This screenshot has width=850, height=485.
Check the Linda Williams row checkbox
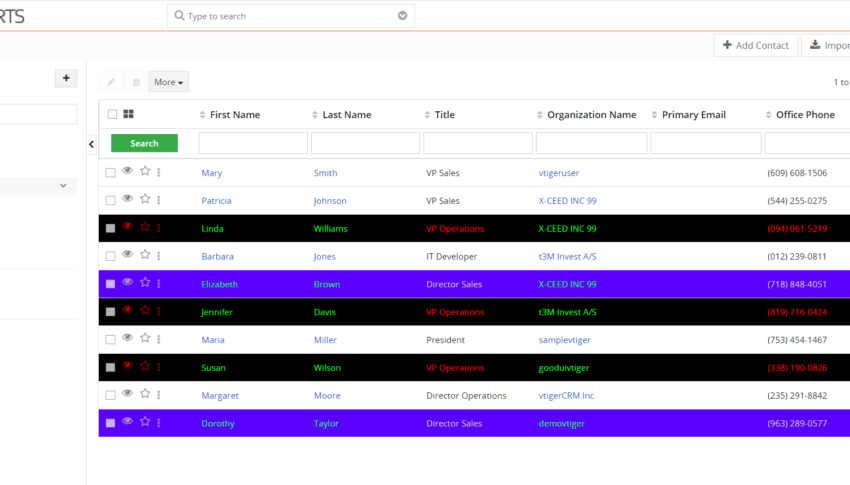(x=111, y=228)
